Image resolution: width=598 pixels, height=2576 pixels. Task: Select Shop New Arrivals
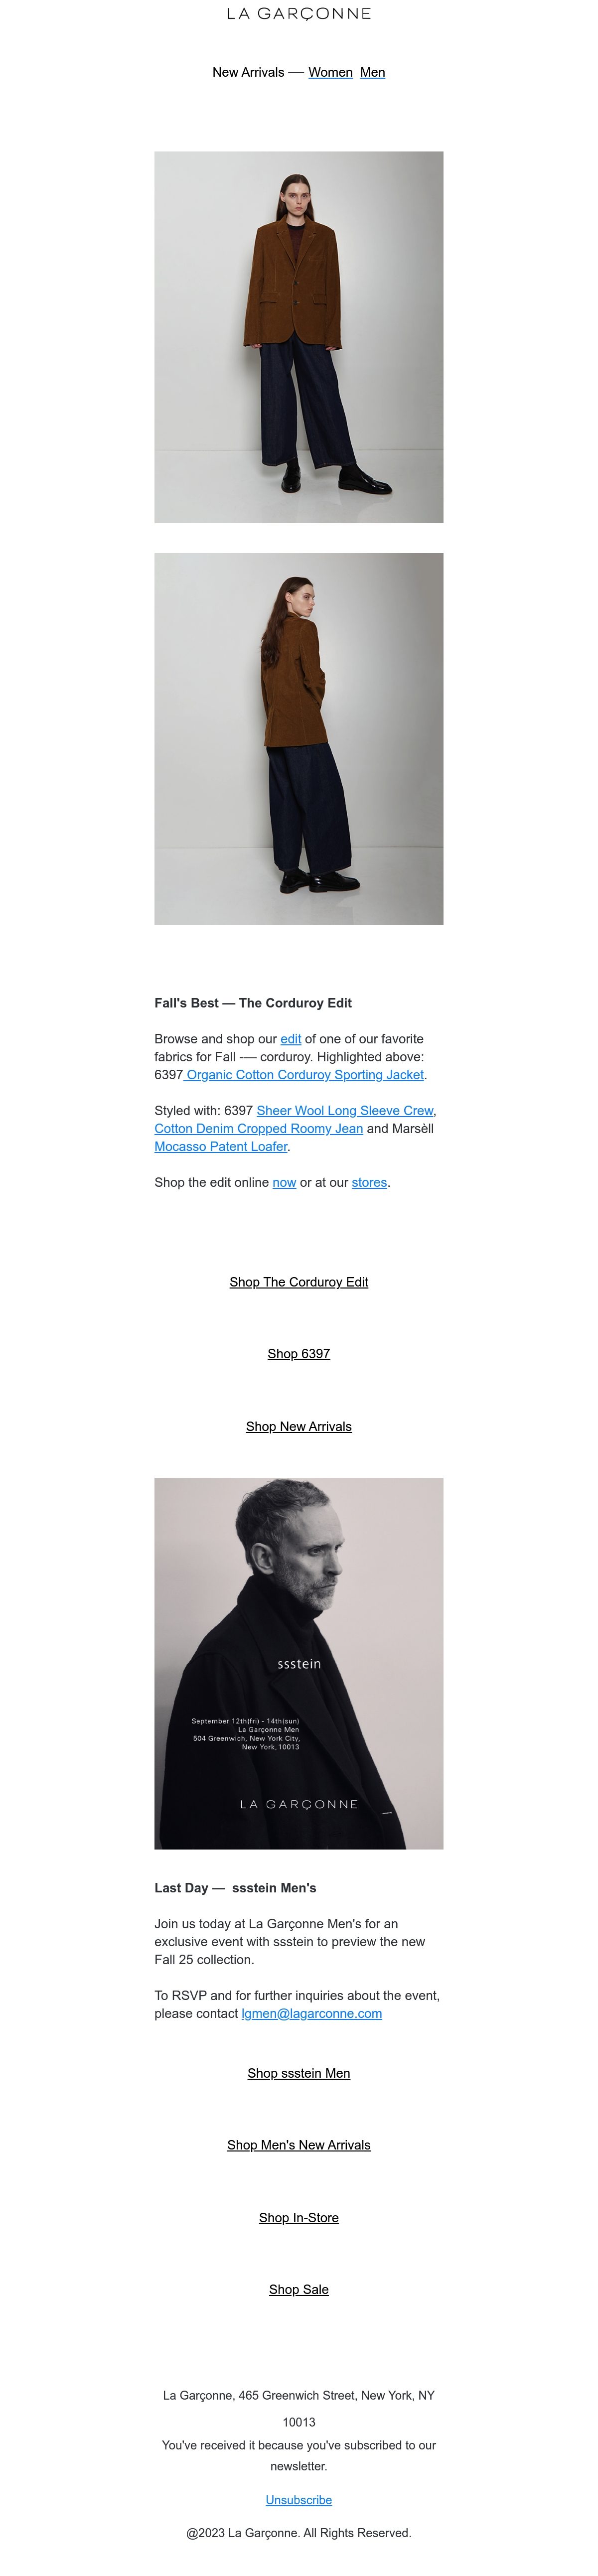click(x=298, y=1427)
